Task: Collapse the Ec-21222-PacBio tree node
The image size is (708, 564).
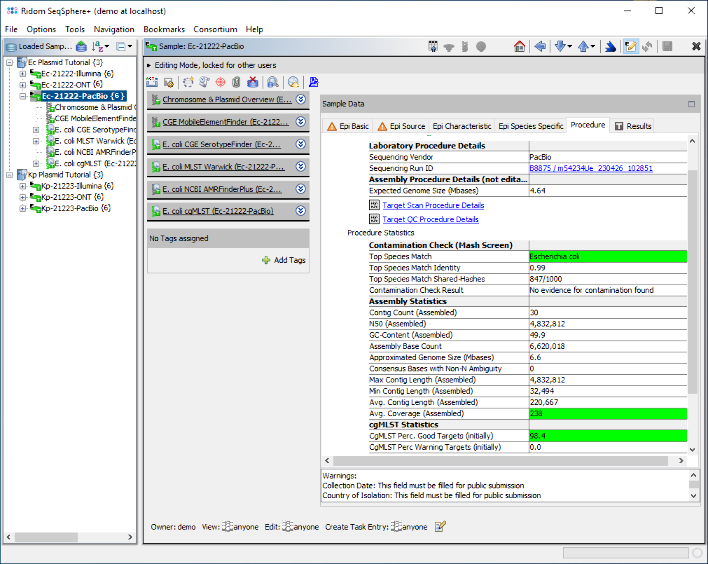Action: click(23, 96)
